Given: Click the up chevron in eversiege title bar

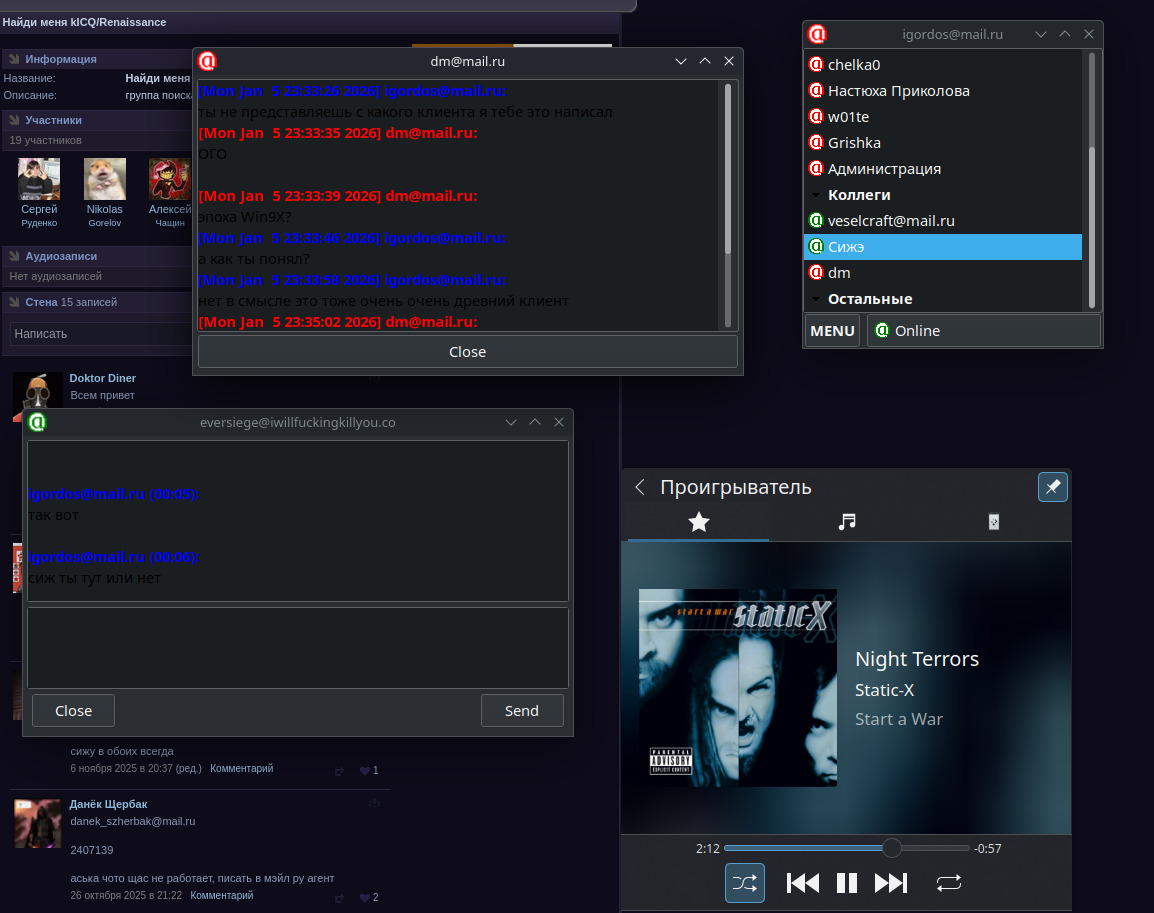Looking at the screenshot, I should coord(535,422).
